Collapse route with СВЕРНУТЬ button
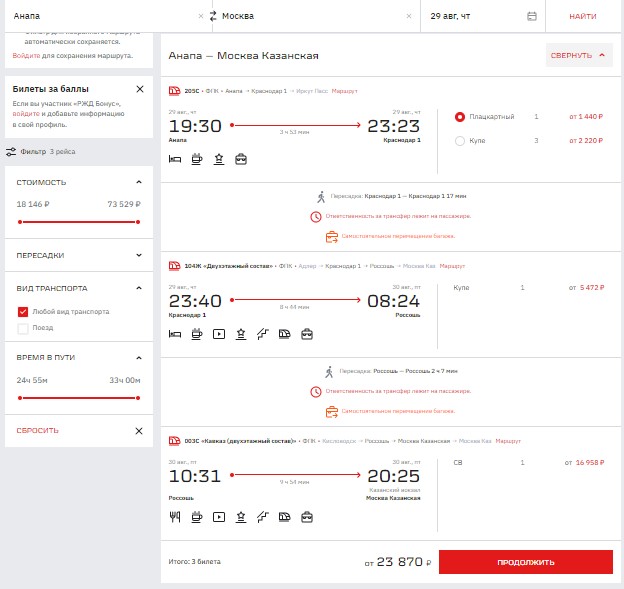This screenshot has width=624, height=589. point(579,55)
